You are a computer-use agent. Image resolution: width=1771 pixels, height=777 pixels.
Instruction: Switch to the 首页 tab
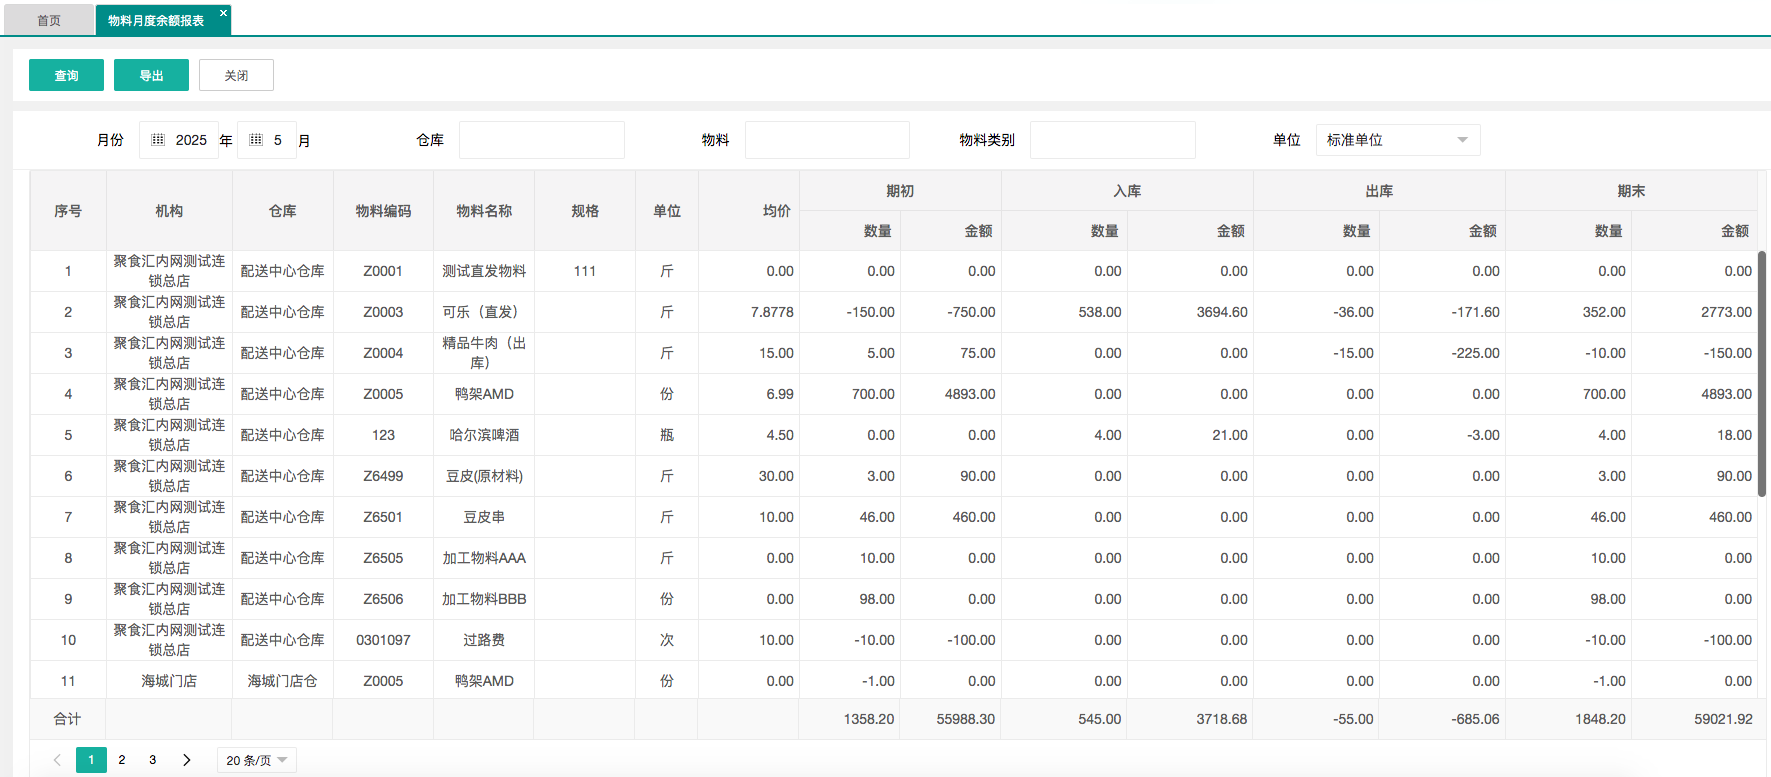pyautogui.click(x=48, y=20)
